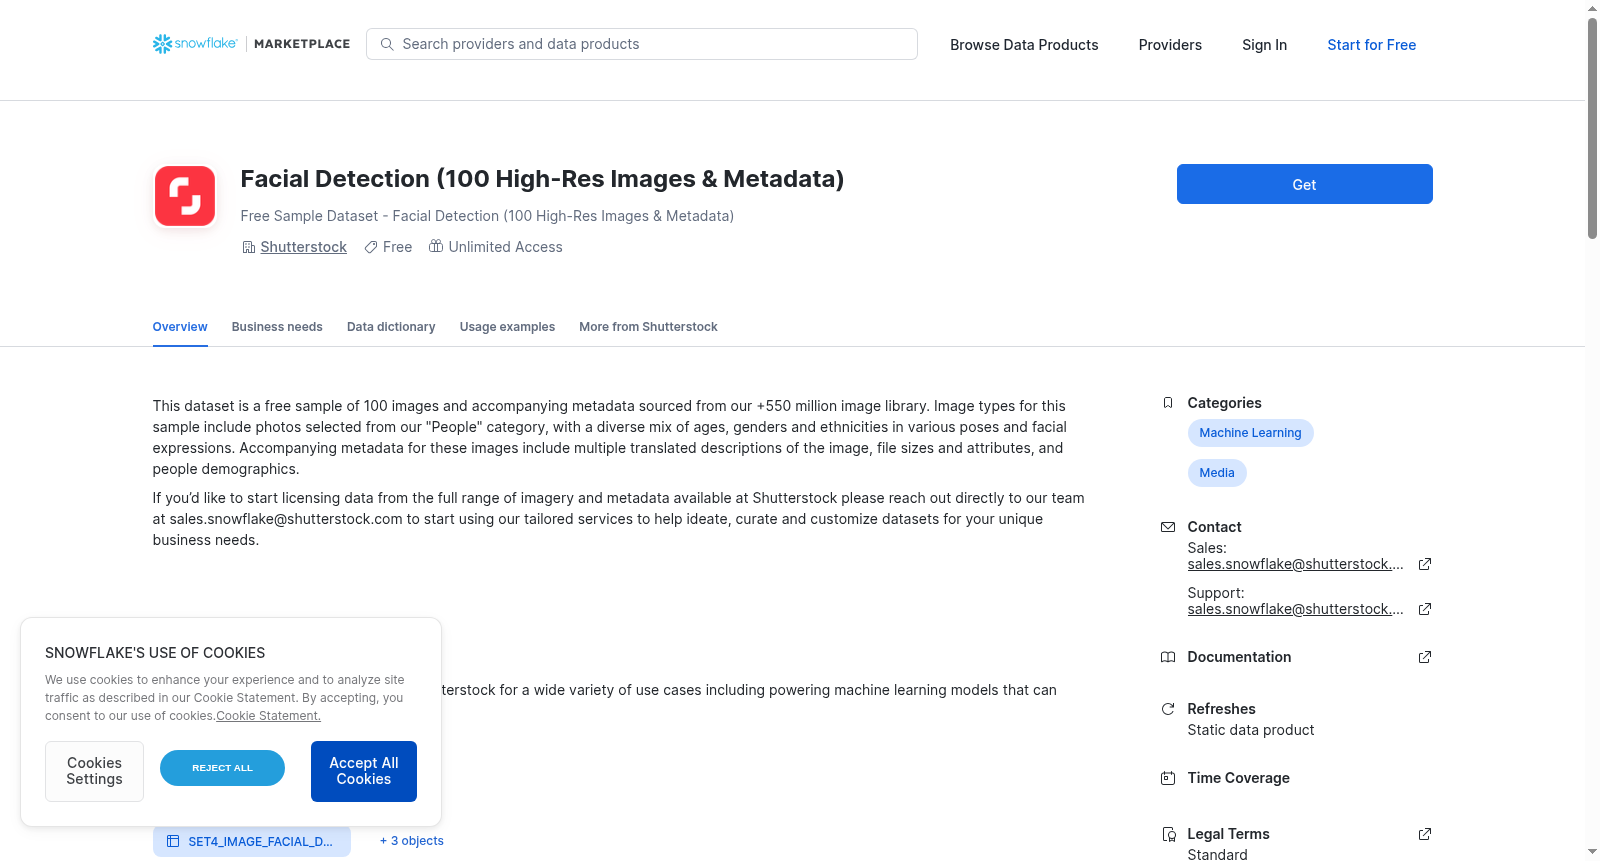The width and height of the screenshot is (1600, 861).
Task: Open the Support email external link icon
Action: pos(1425,609)
